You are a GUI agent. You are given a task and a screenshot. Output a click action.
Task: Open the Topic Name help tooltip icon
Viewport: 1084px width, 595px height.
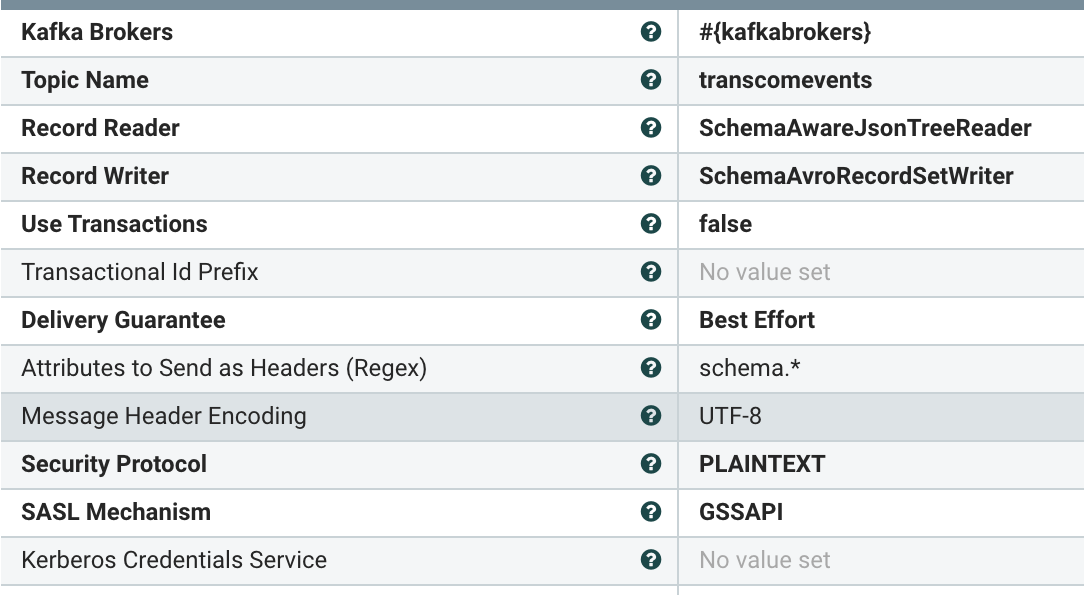pos(651,80)
